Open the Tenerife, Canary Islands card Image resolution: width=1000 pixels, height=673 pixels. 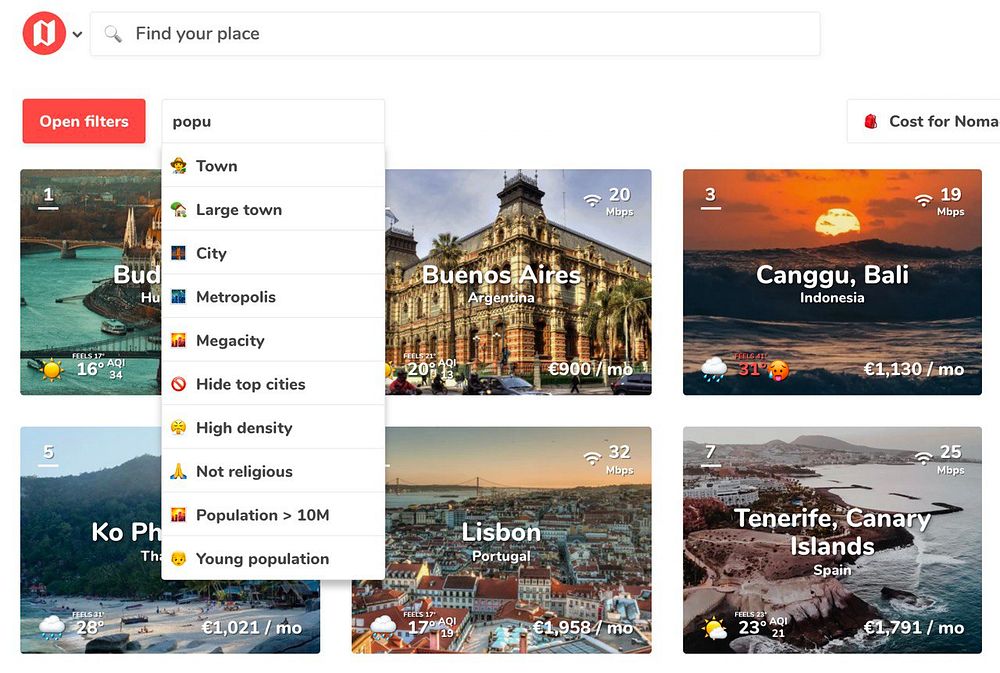point(832,540)
